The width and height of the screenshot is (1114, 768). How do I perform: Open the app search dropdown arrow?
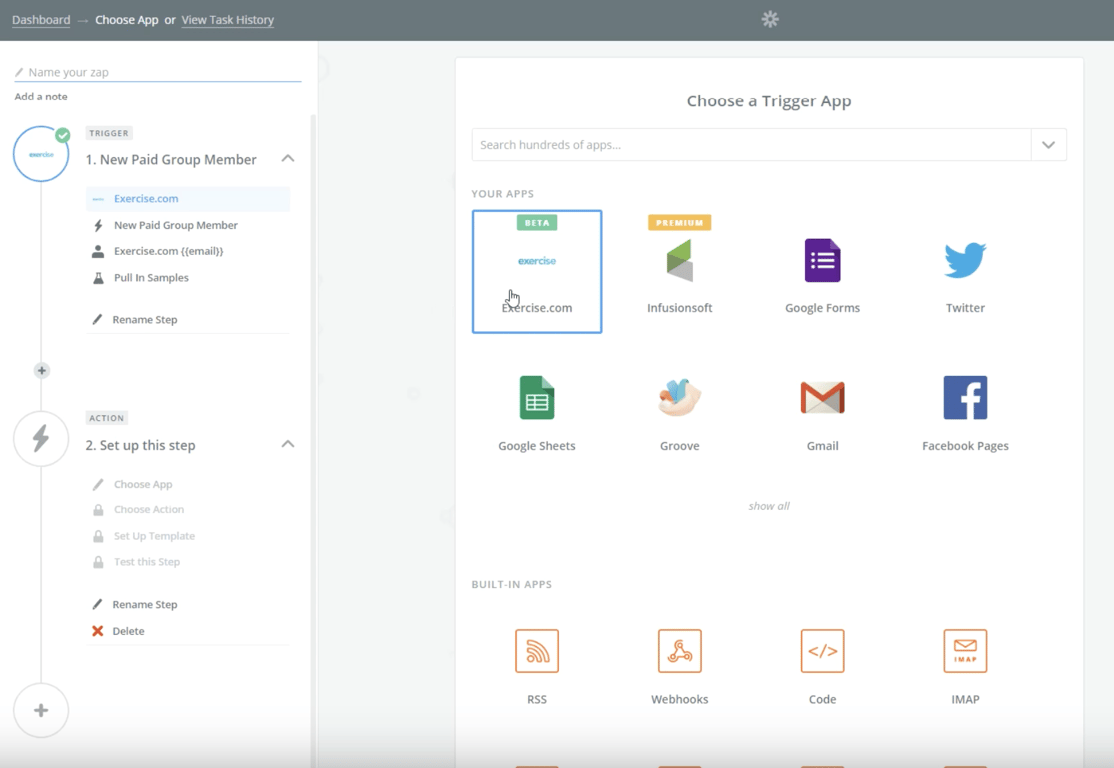(1048, 145)
